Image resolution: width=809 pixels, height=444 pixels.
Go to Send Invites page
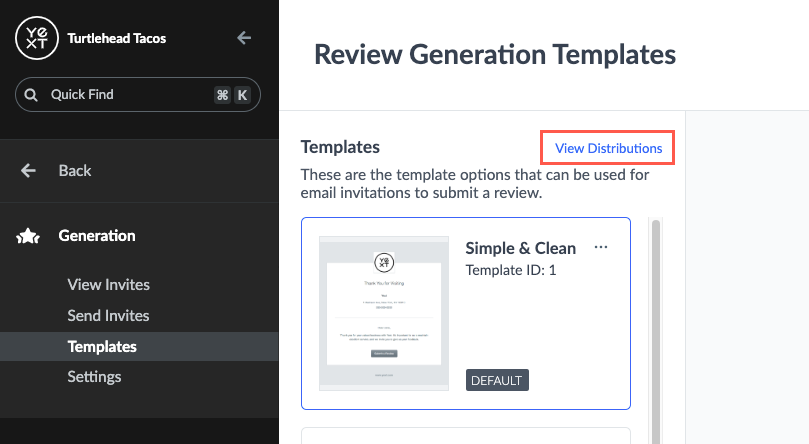pos(108,316)
